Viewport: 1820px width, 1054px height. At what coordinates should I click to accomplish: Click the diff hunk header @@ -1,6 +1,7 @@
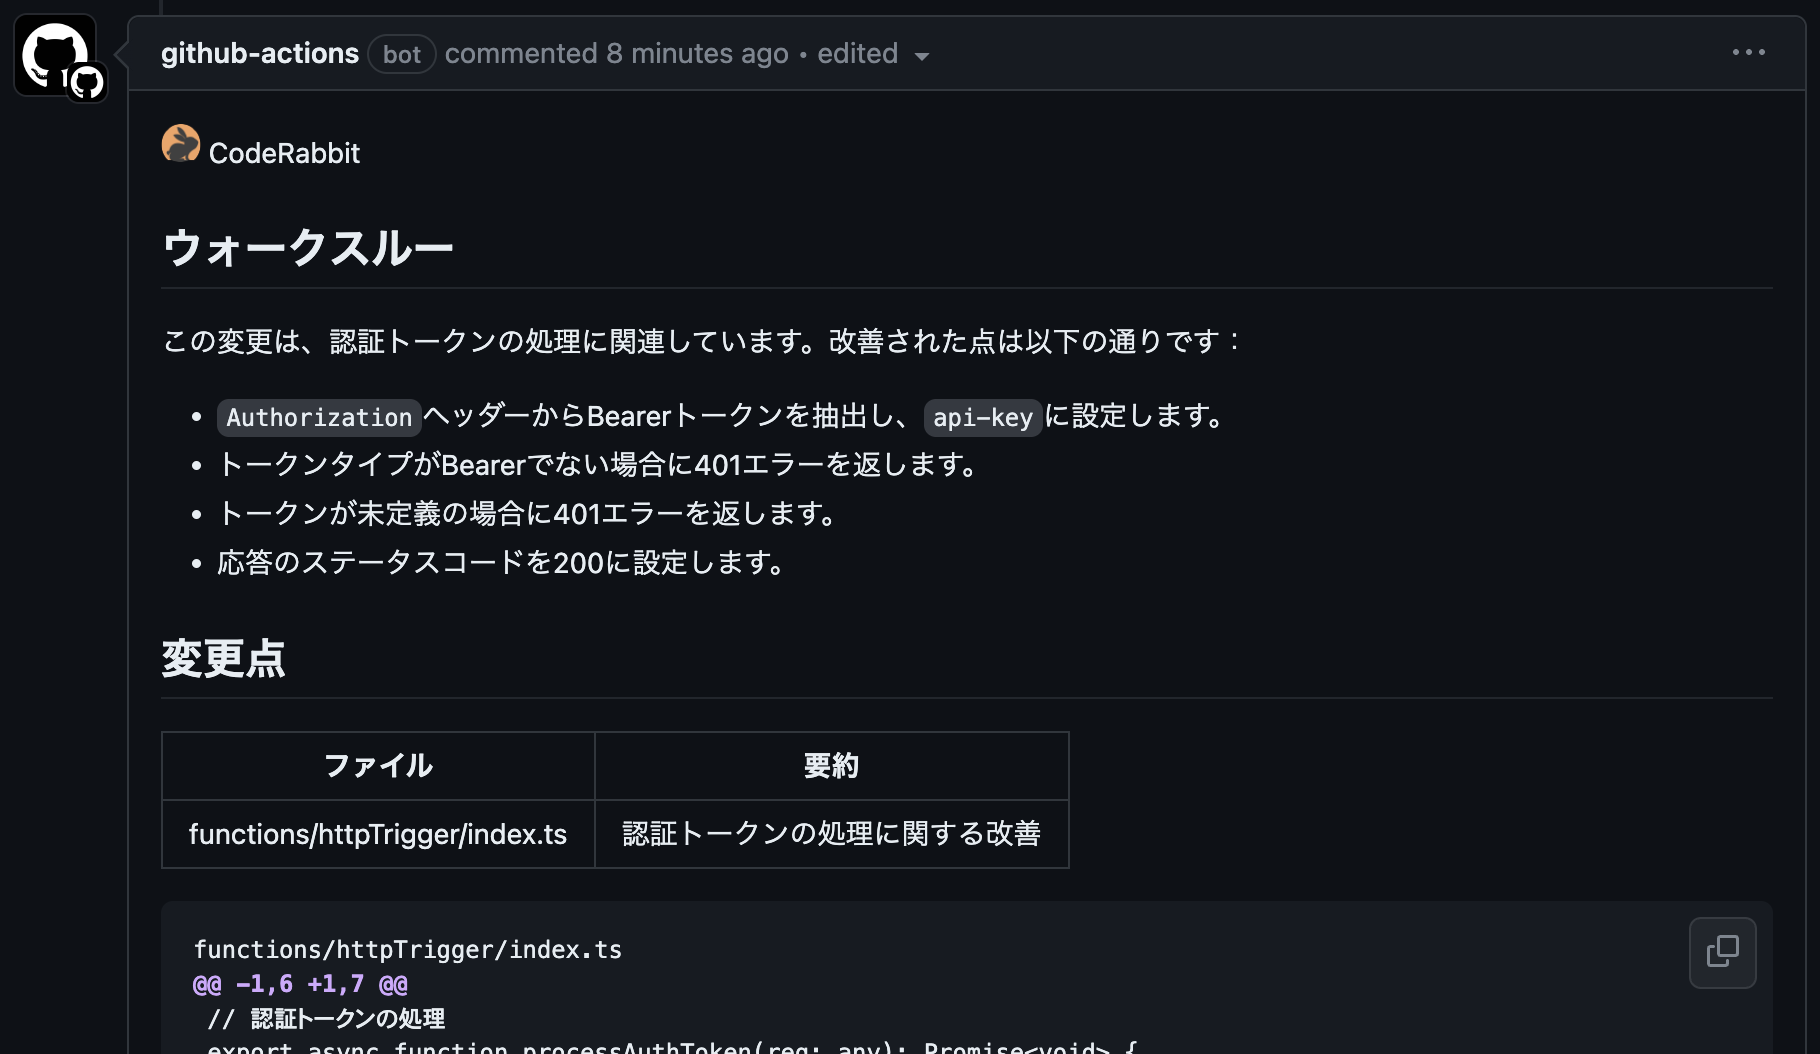coord(300,984)
